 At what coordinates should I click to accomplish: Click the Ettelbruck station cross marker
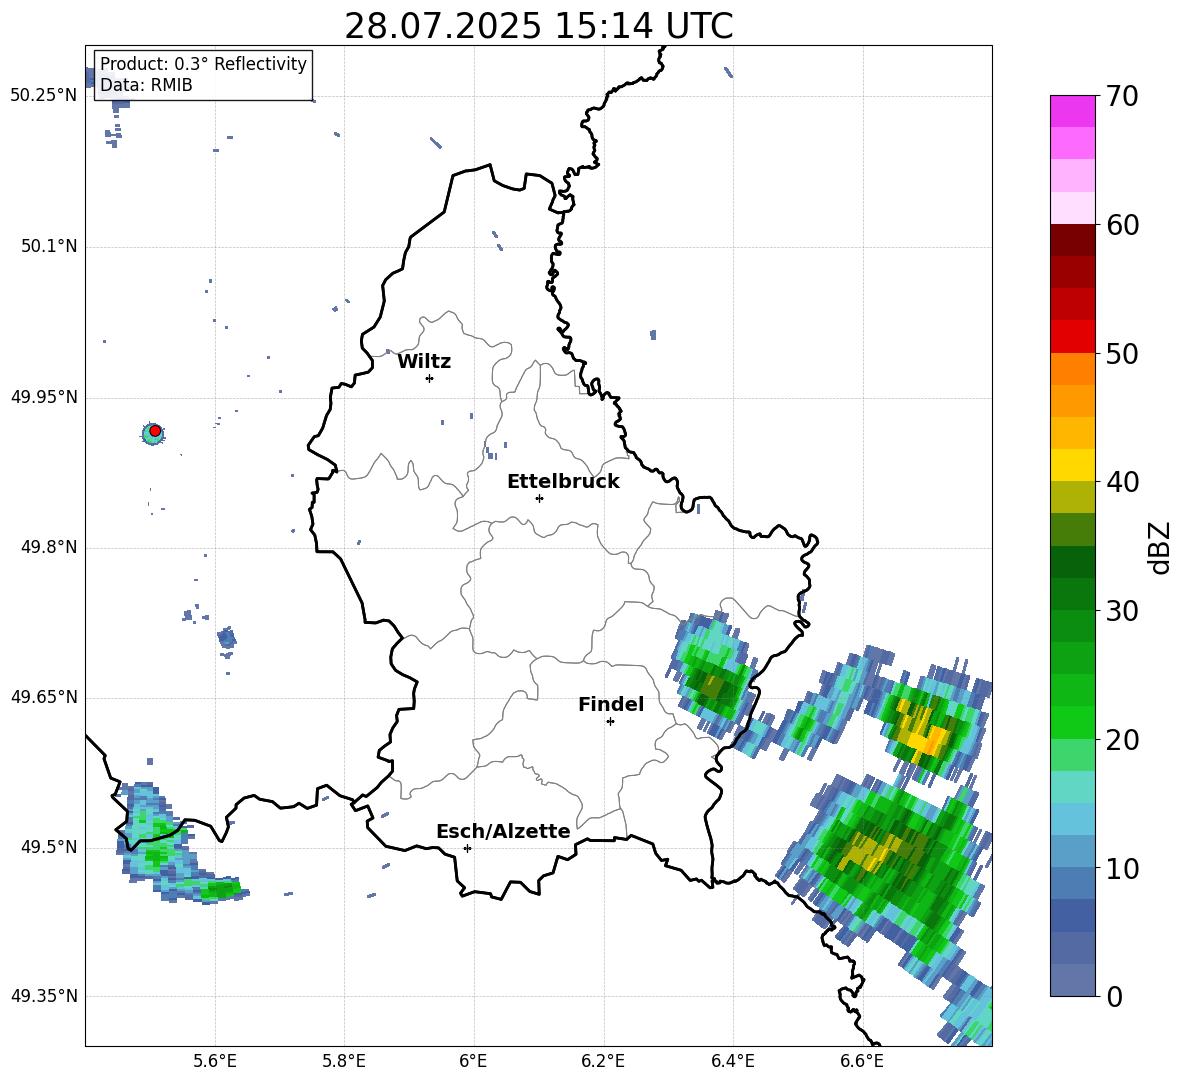[x=539, y=498]
